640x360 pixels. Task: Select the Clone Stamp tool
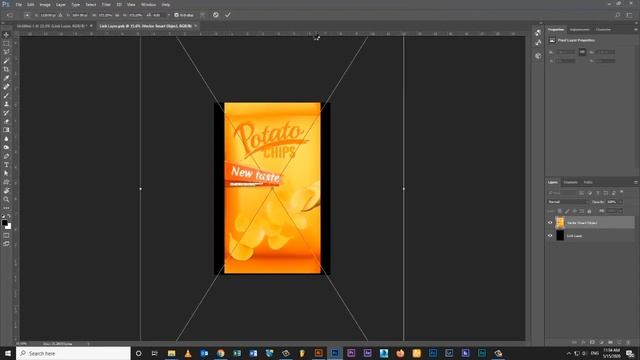[x=6, y=104]
